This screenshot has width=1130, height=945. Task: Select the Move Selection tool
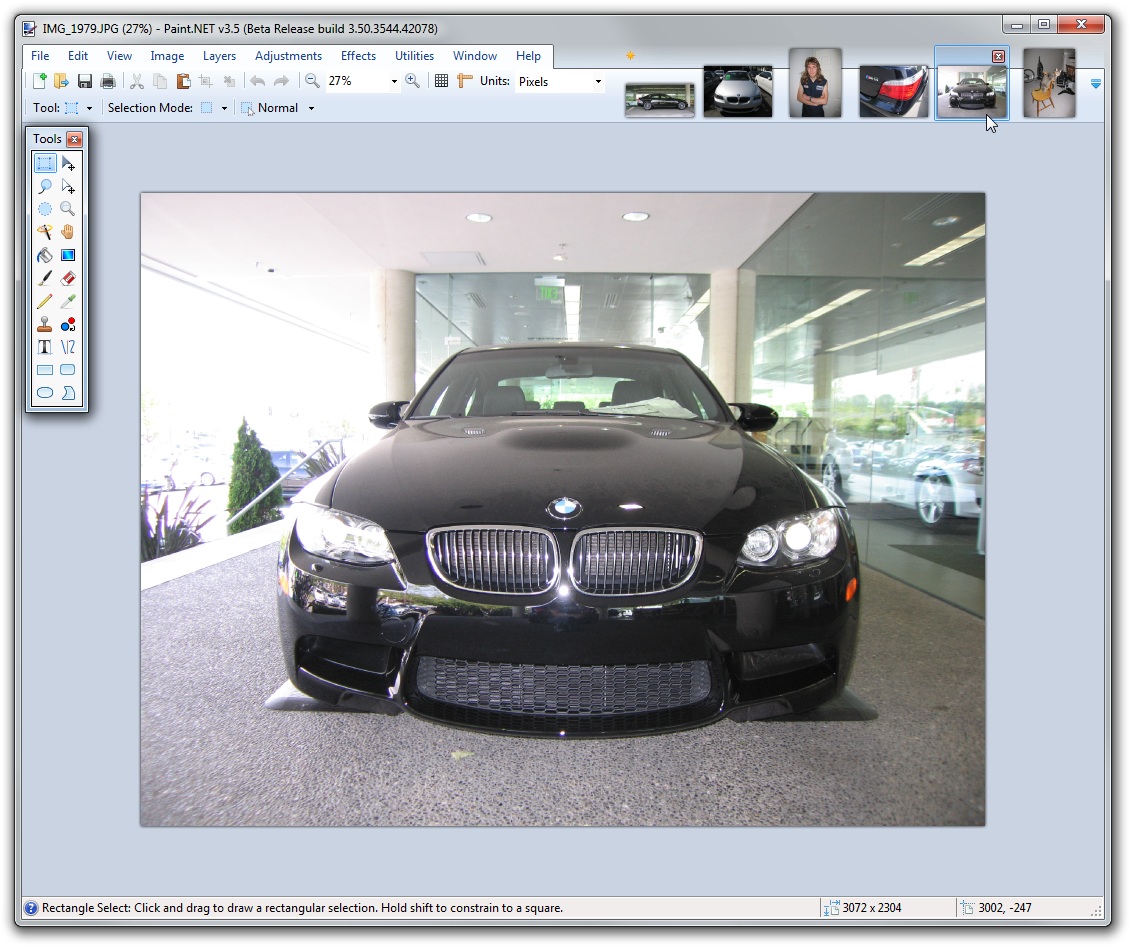point(68,187)
